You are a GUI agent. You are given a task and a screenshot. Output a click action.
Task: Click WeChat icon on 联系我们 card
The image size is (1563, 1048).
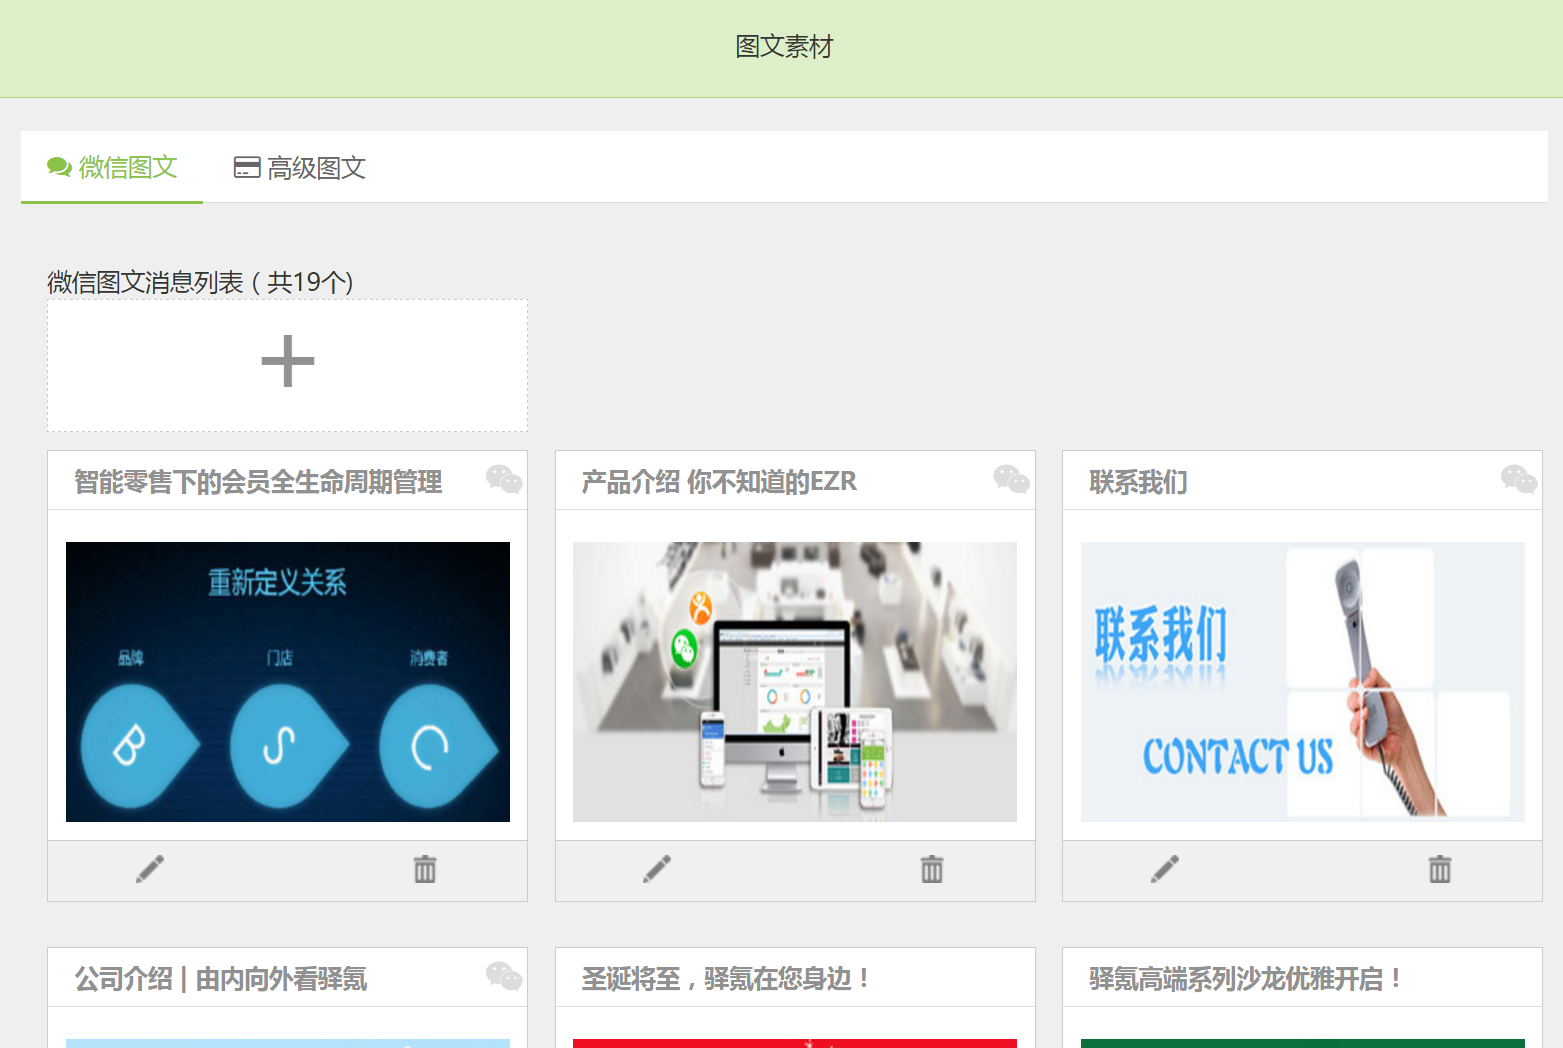click(x=1519, y=480)
